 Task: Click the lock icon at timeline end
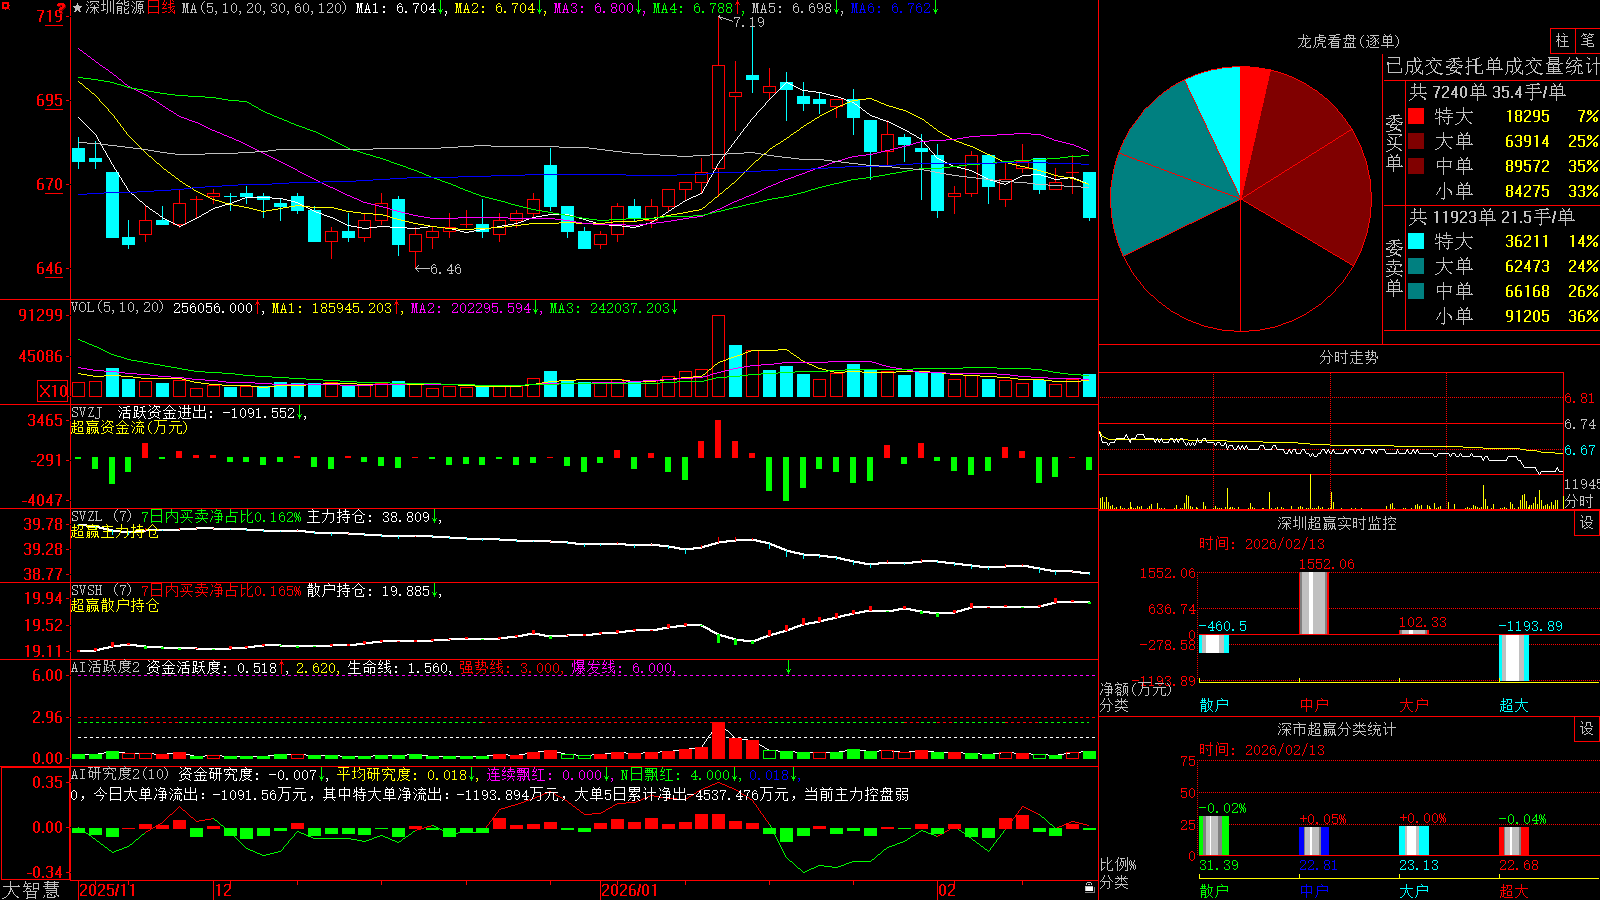[x=1089, y=888]
